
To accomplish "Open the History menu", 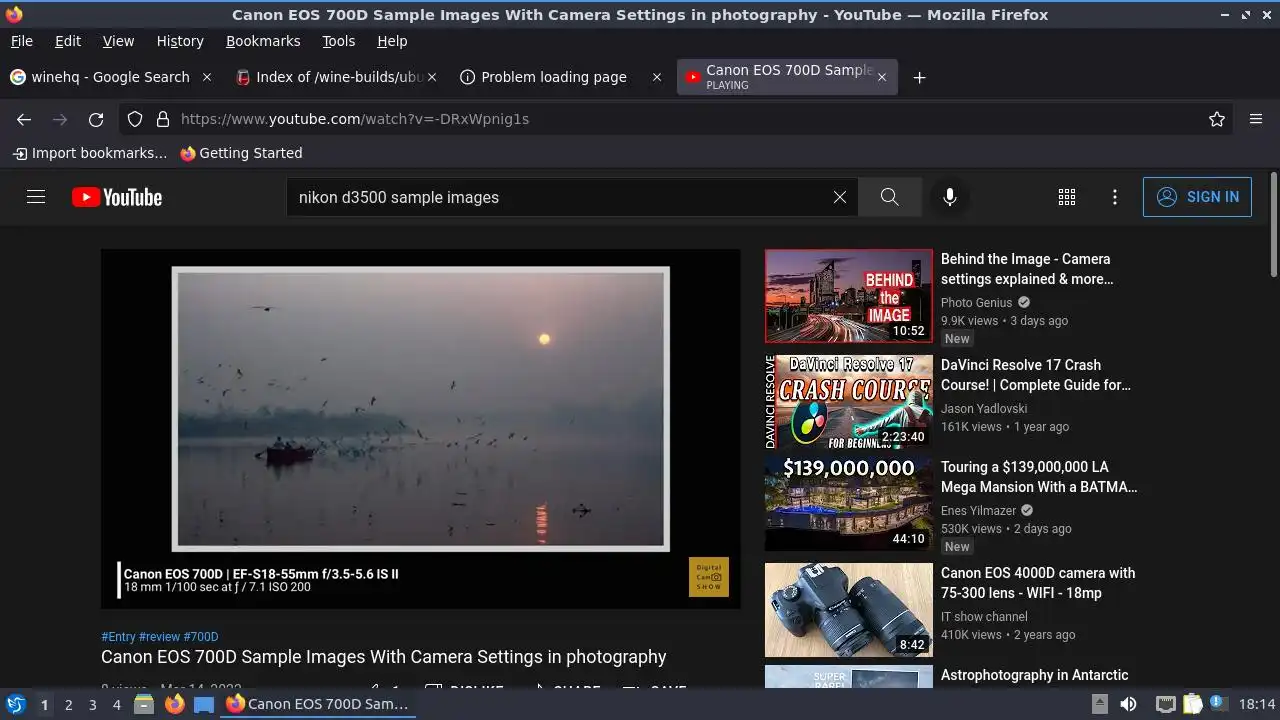I will coord(180,41).
